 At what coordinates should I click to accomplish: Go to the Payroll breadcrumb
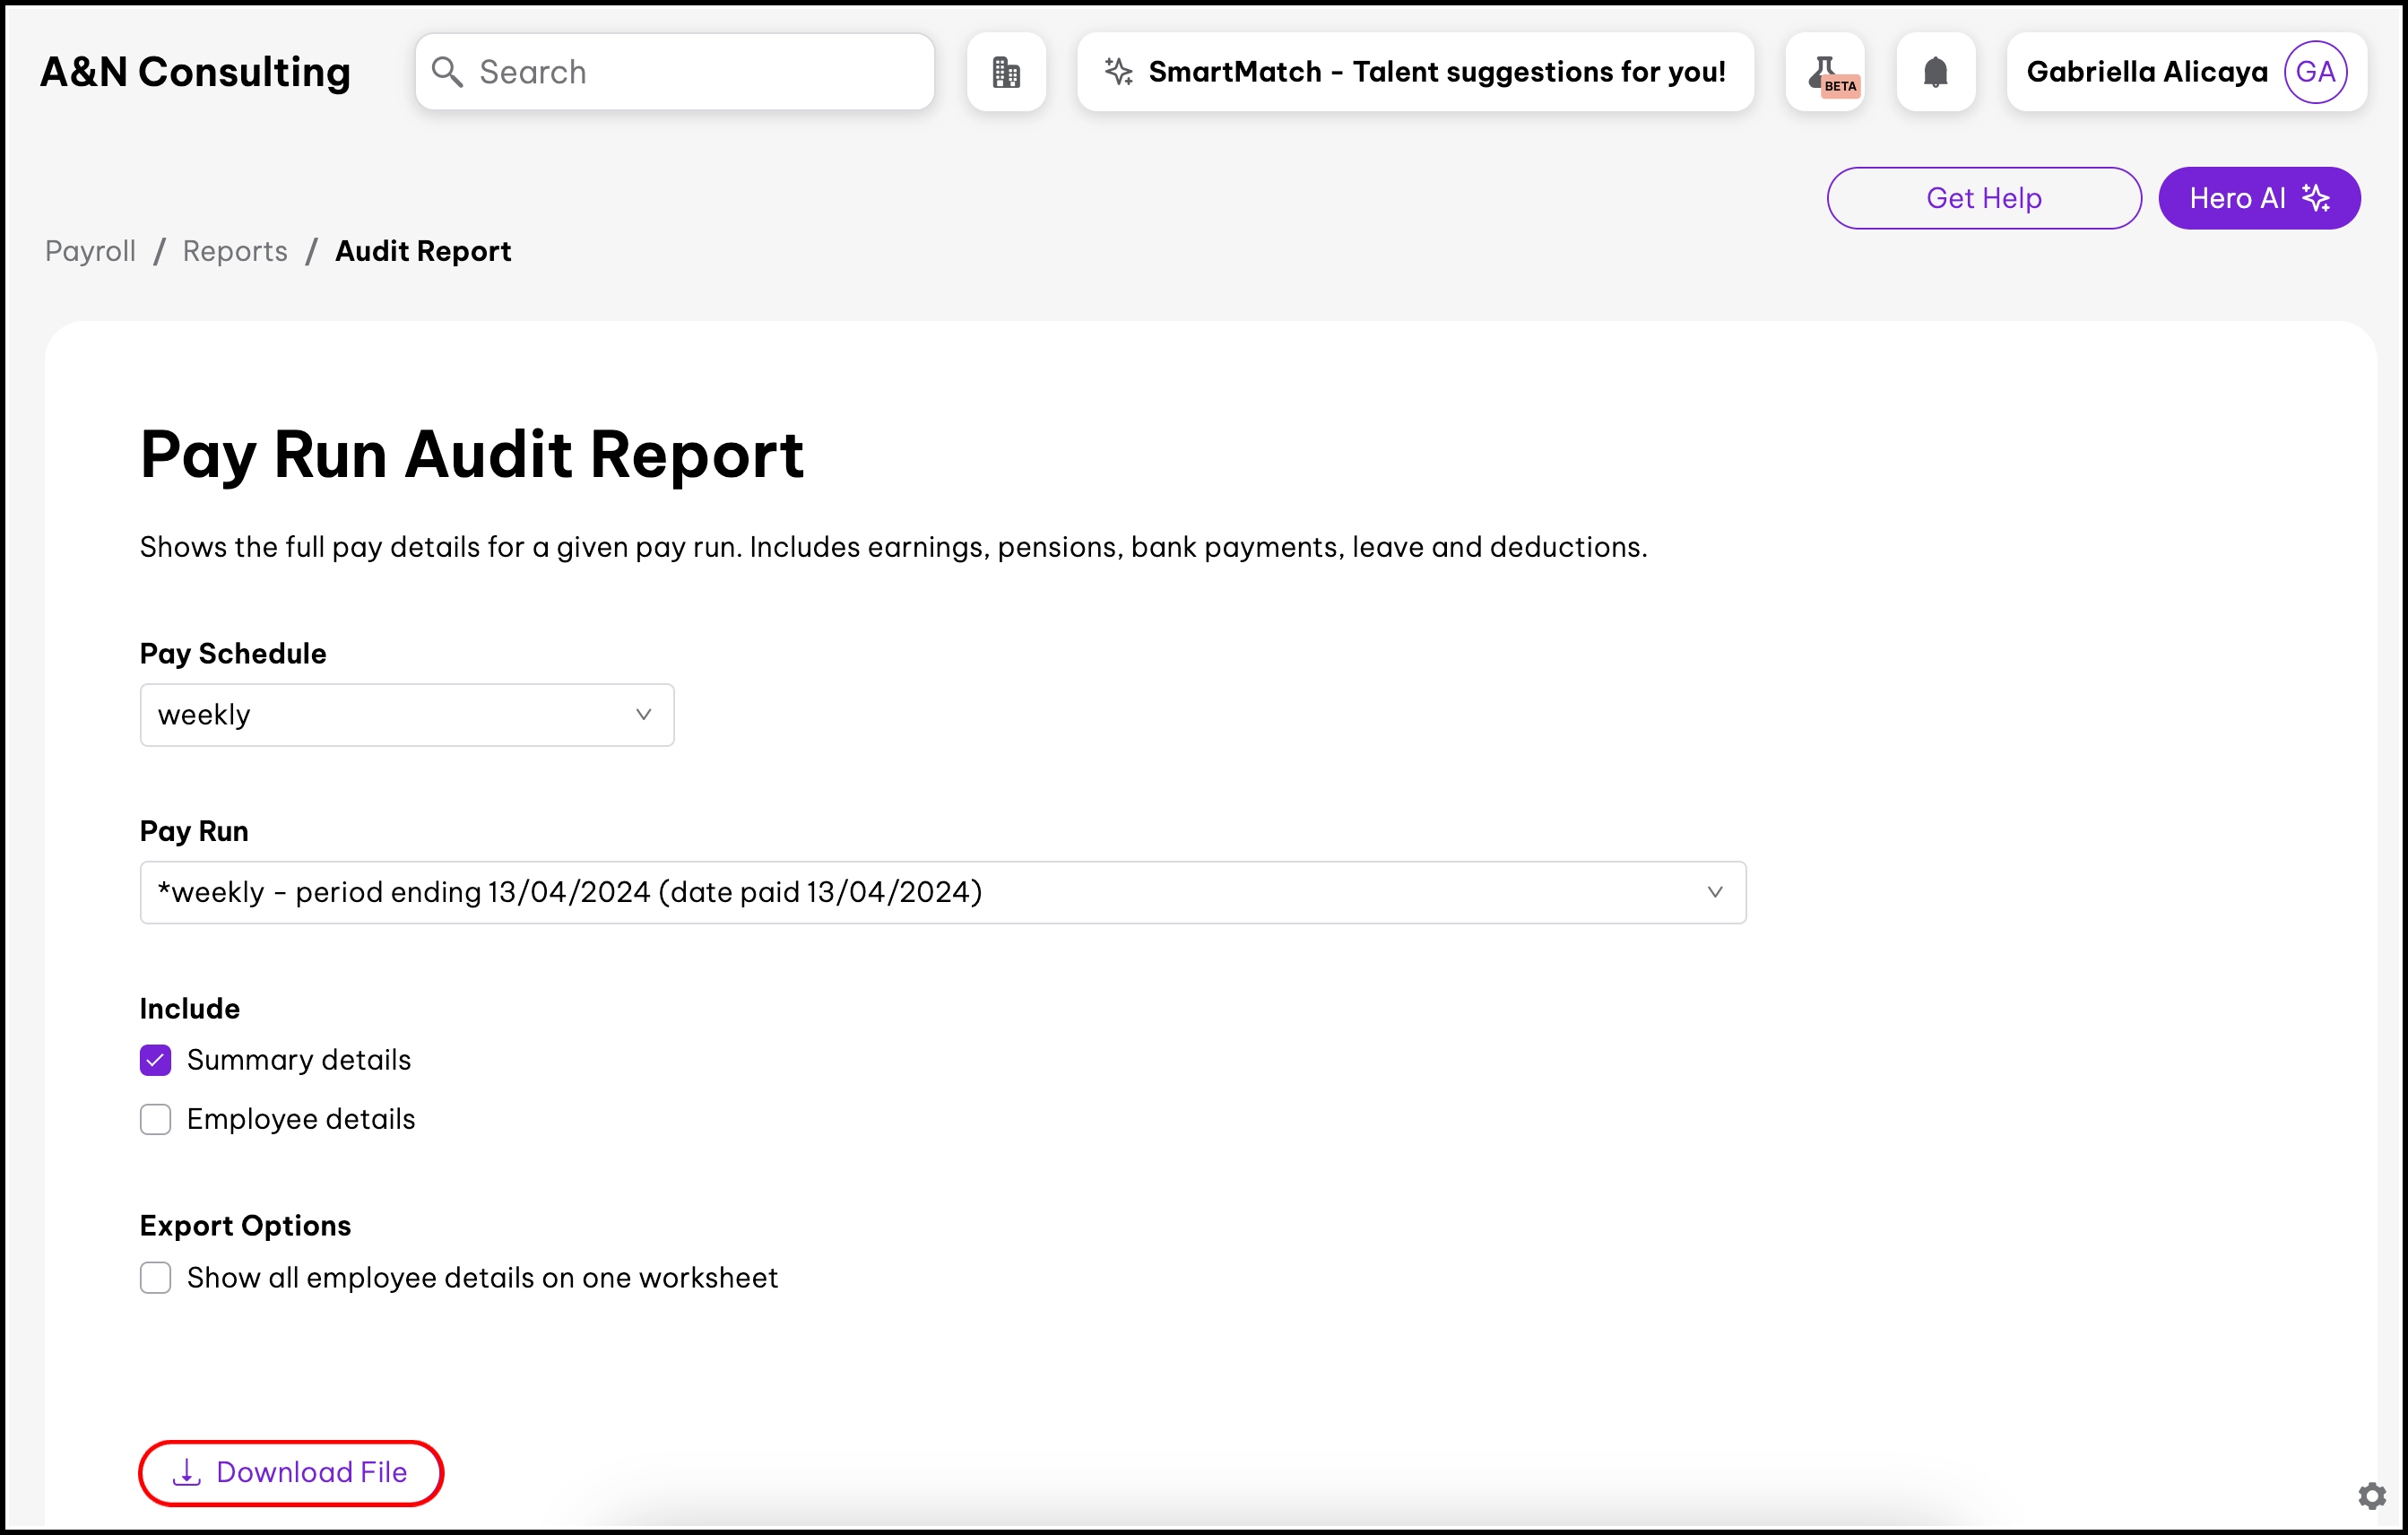90,251
